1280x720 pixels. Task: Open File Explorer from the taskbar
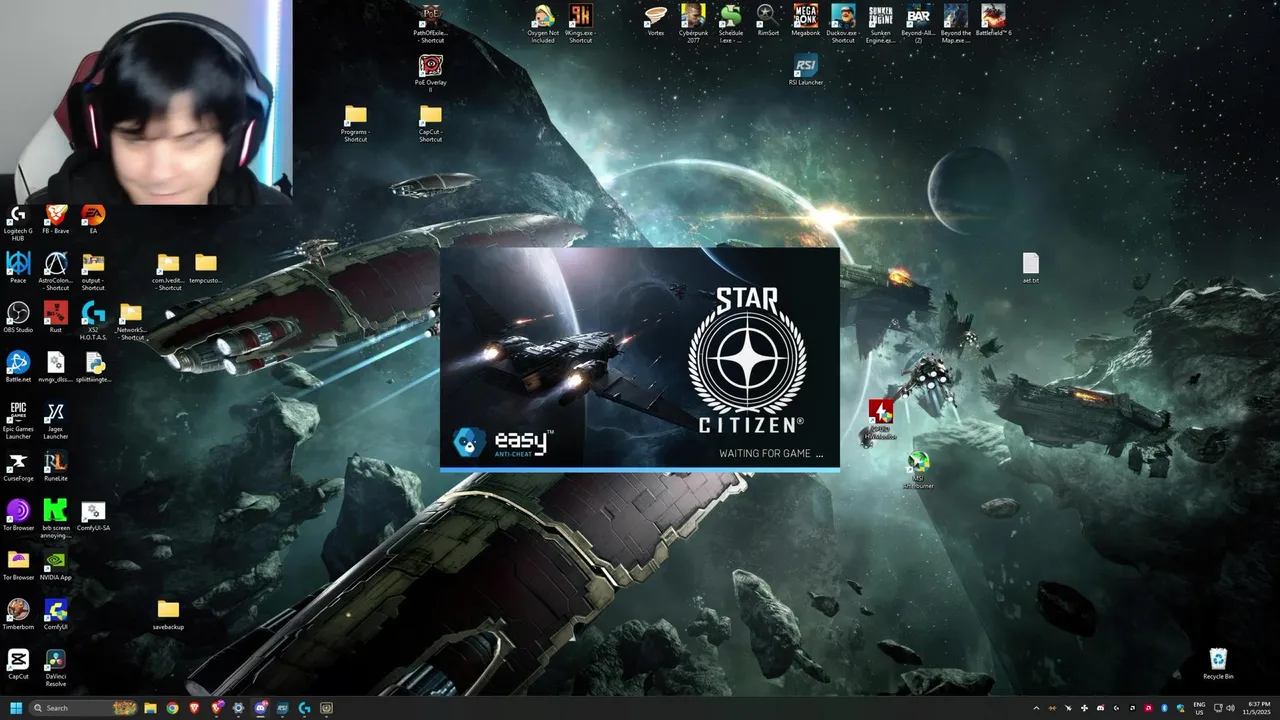(x=150, y=708)
